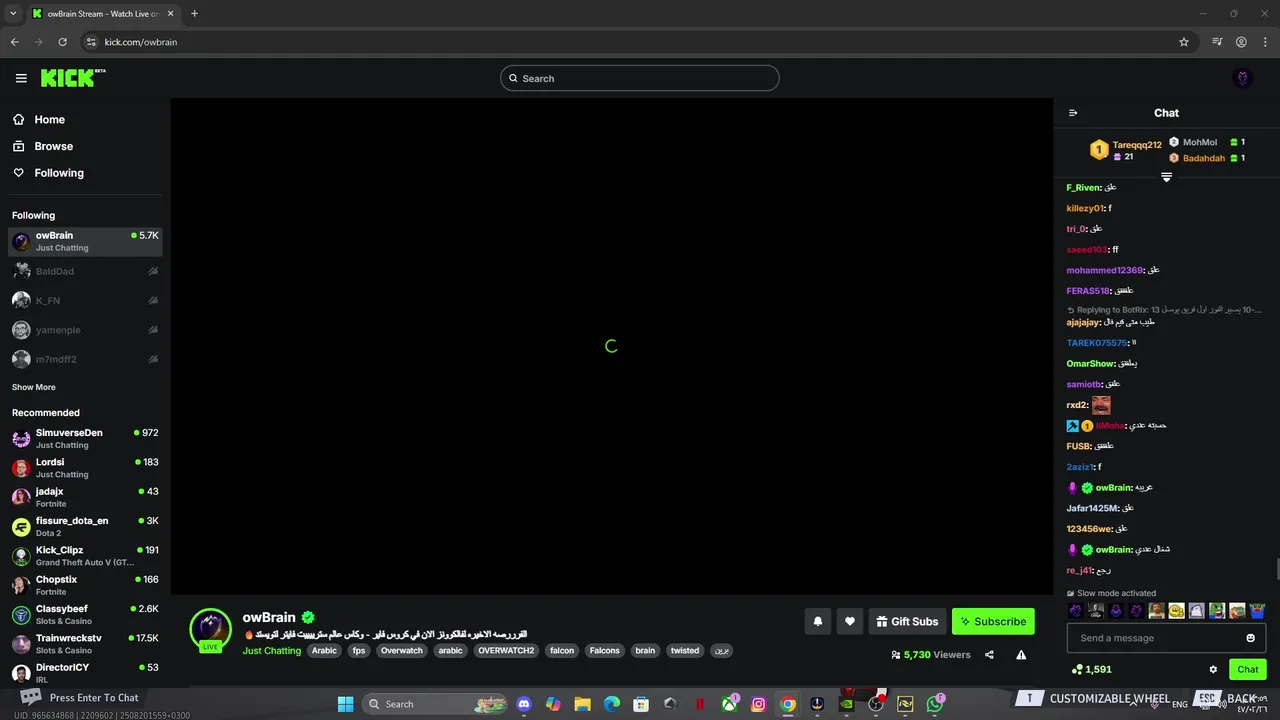Open a new Chrome tab
Image resolution: width=1280 pixels, height=720 pixels.
[194, 13]
